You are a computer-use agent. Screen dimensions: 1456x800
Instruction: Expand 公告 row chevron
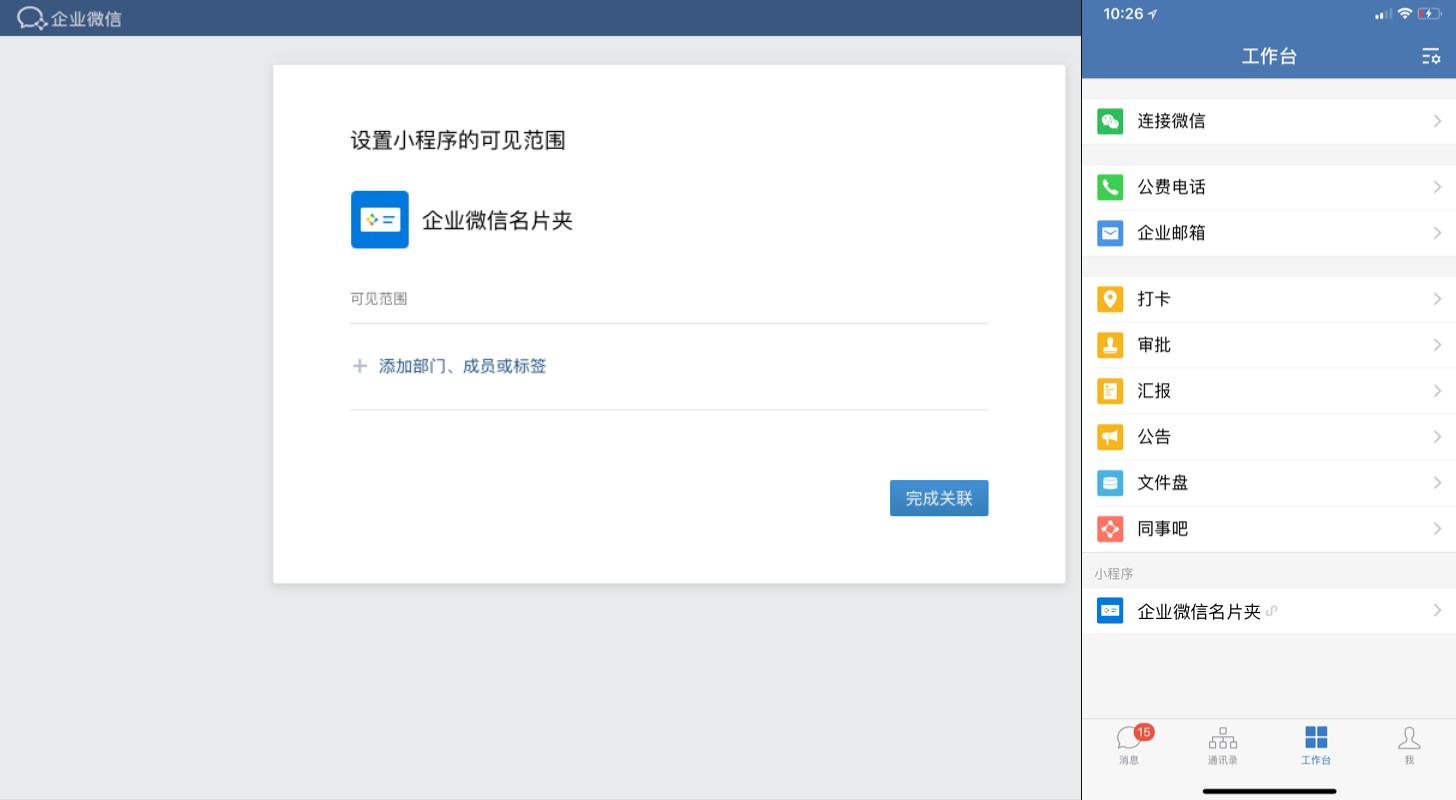[1437, 437]
